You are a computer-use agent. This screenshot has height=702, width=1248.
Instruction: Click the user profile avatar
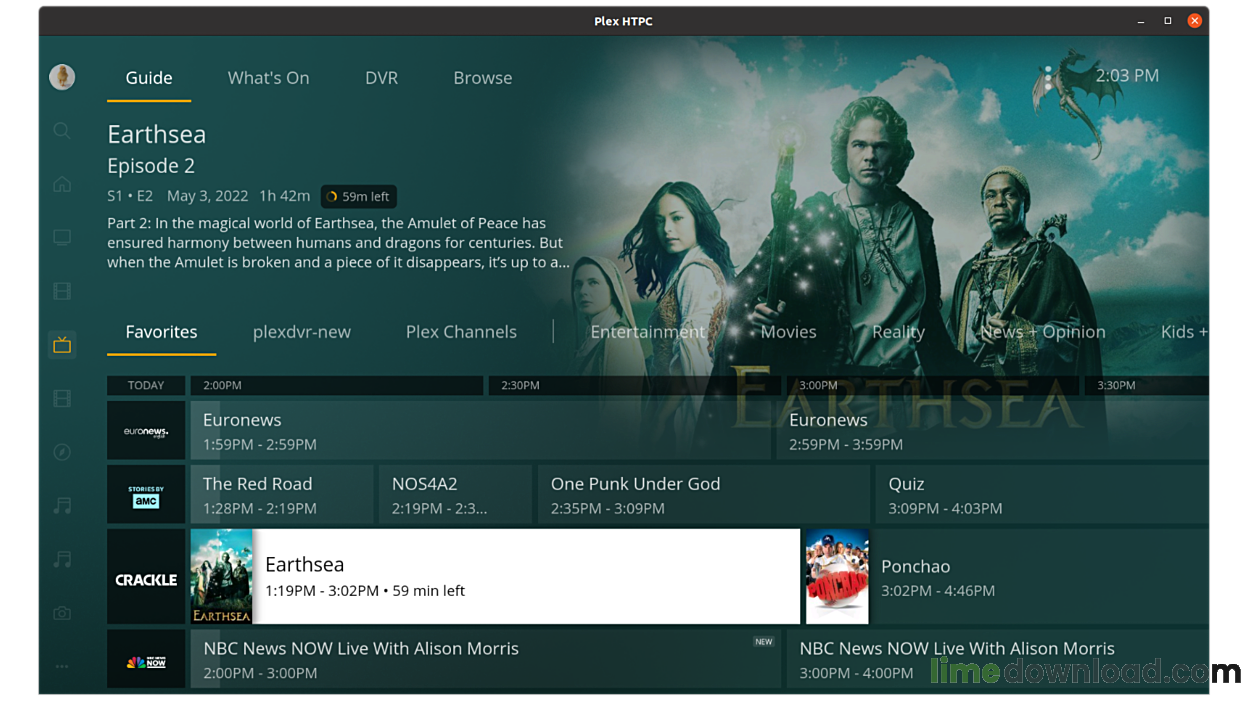pos(62,77)
